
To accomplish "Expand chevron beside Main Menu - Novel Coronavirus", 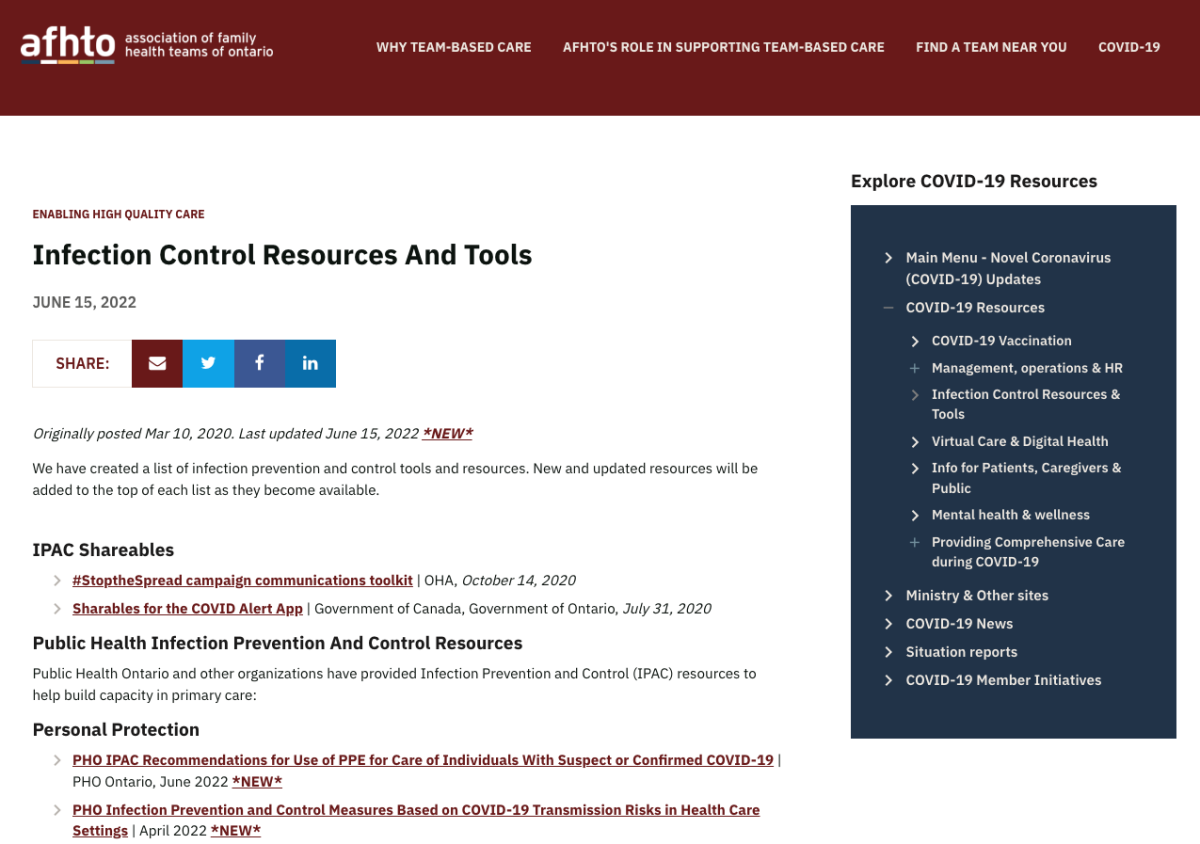I will pos(888,258).
